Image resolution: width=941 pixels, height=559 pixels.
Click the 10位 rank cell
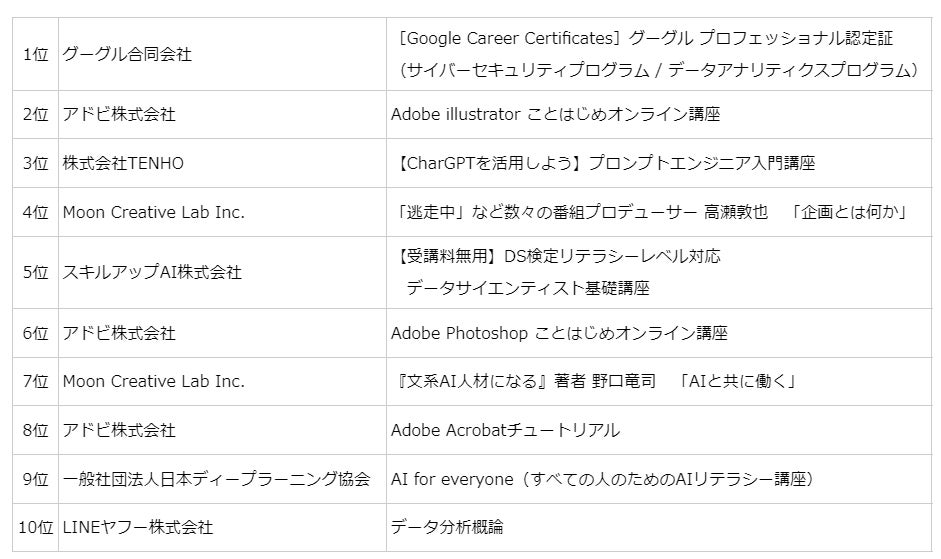[35, 527]
